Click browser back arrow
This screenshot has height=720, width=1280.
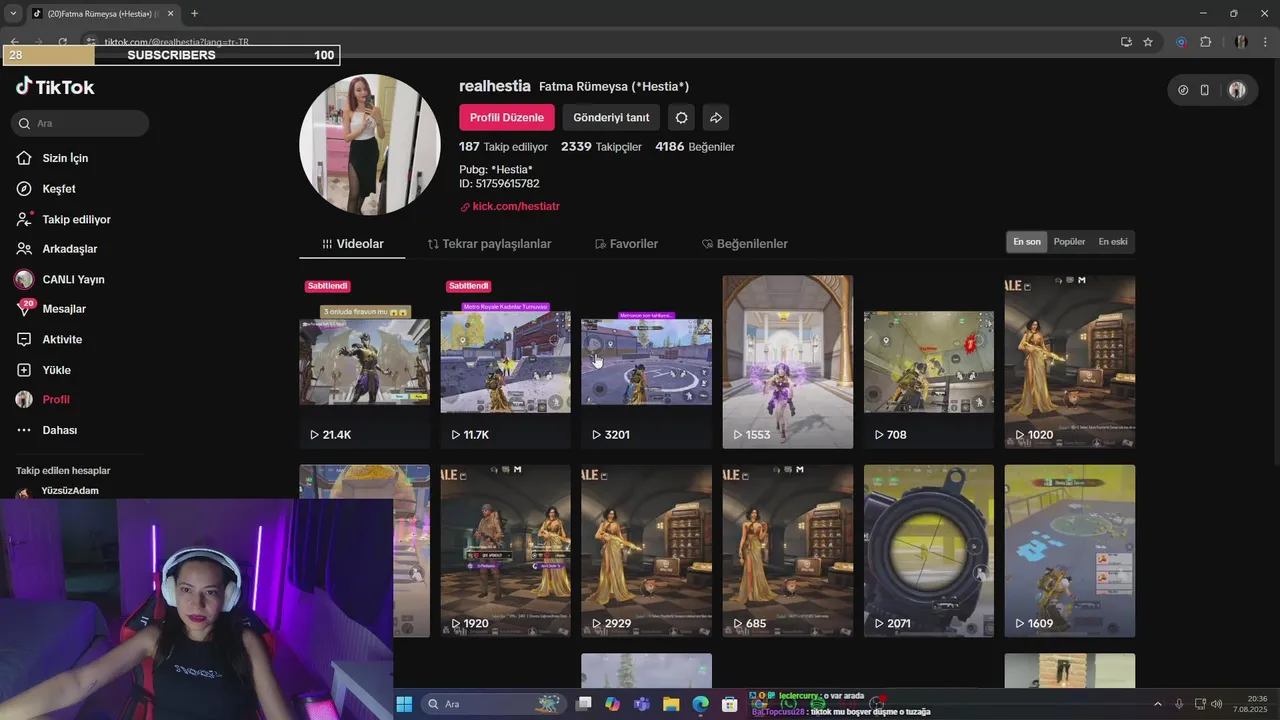(x=15, y=42)
